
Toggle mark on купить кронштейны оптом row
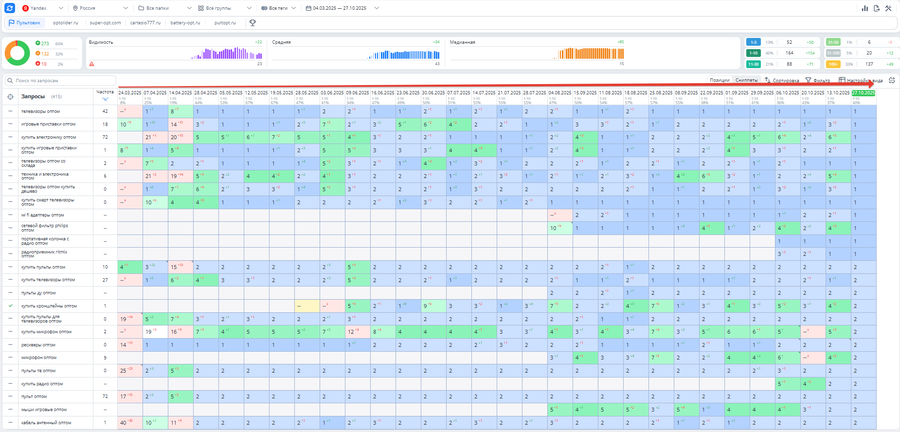pyautogui.click(x=10, y=306)
